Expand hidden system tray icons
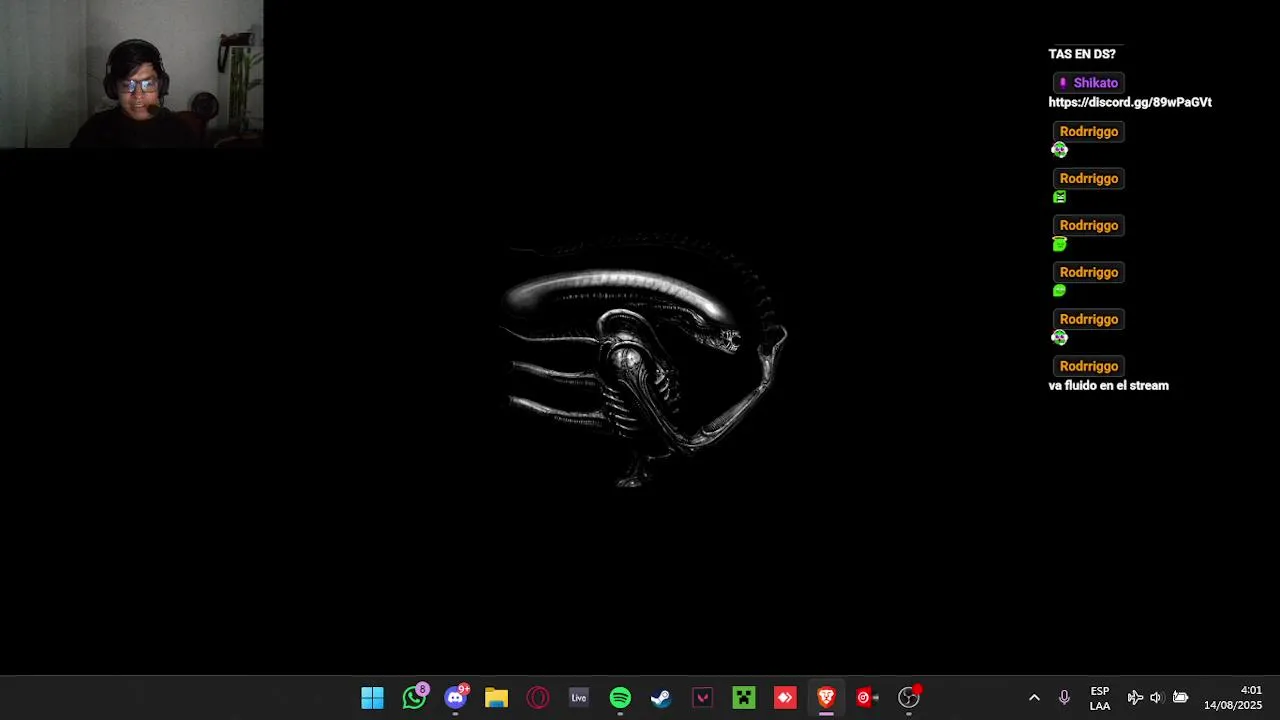1280x720 pixels. [1034, 698]
